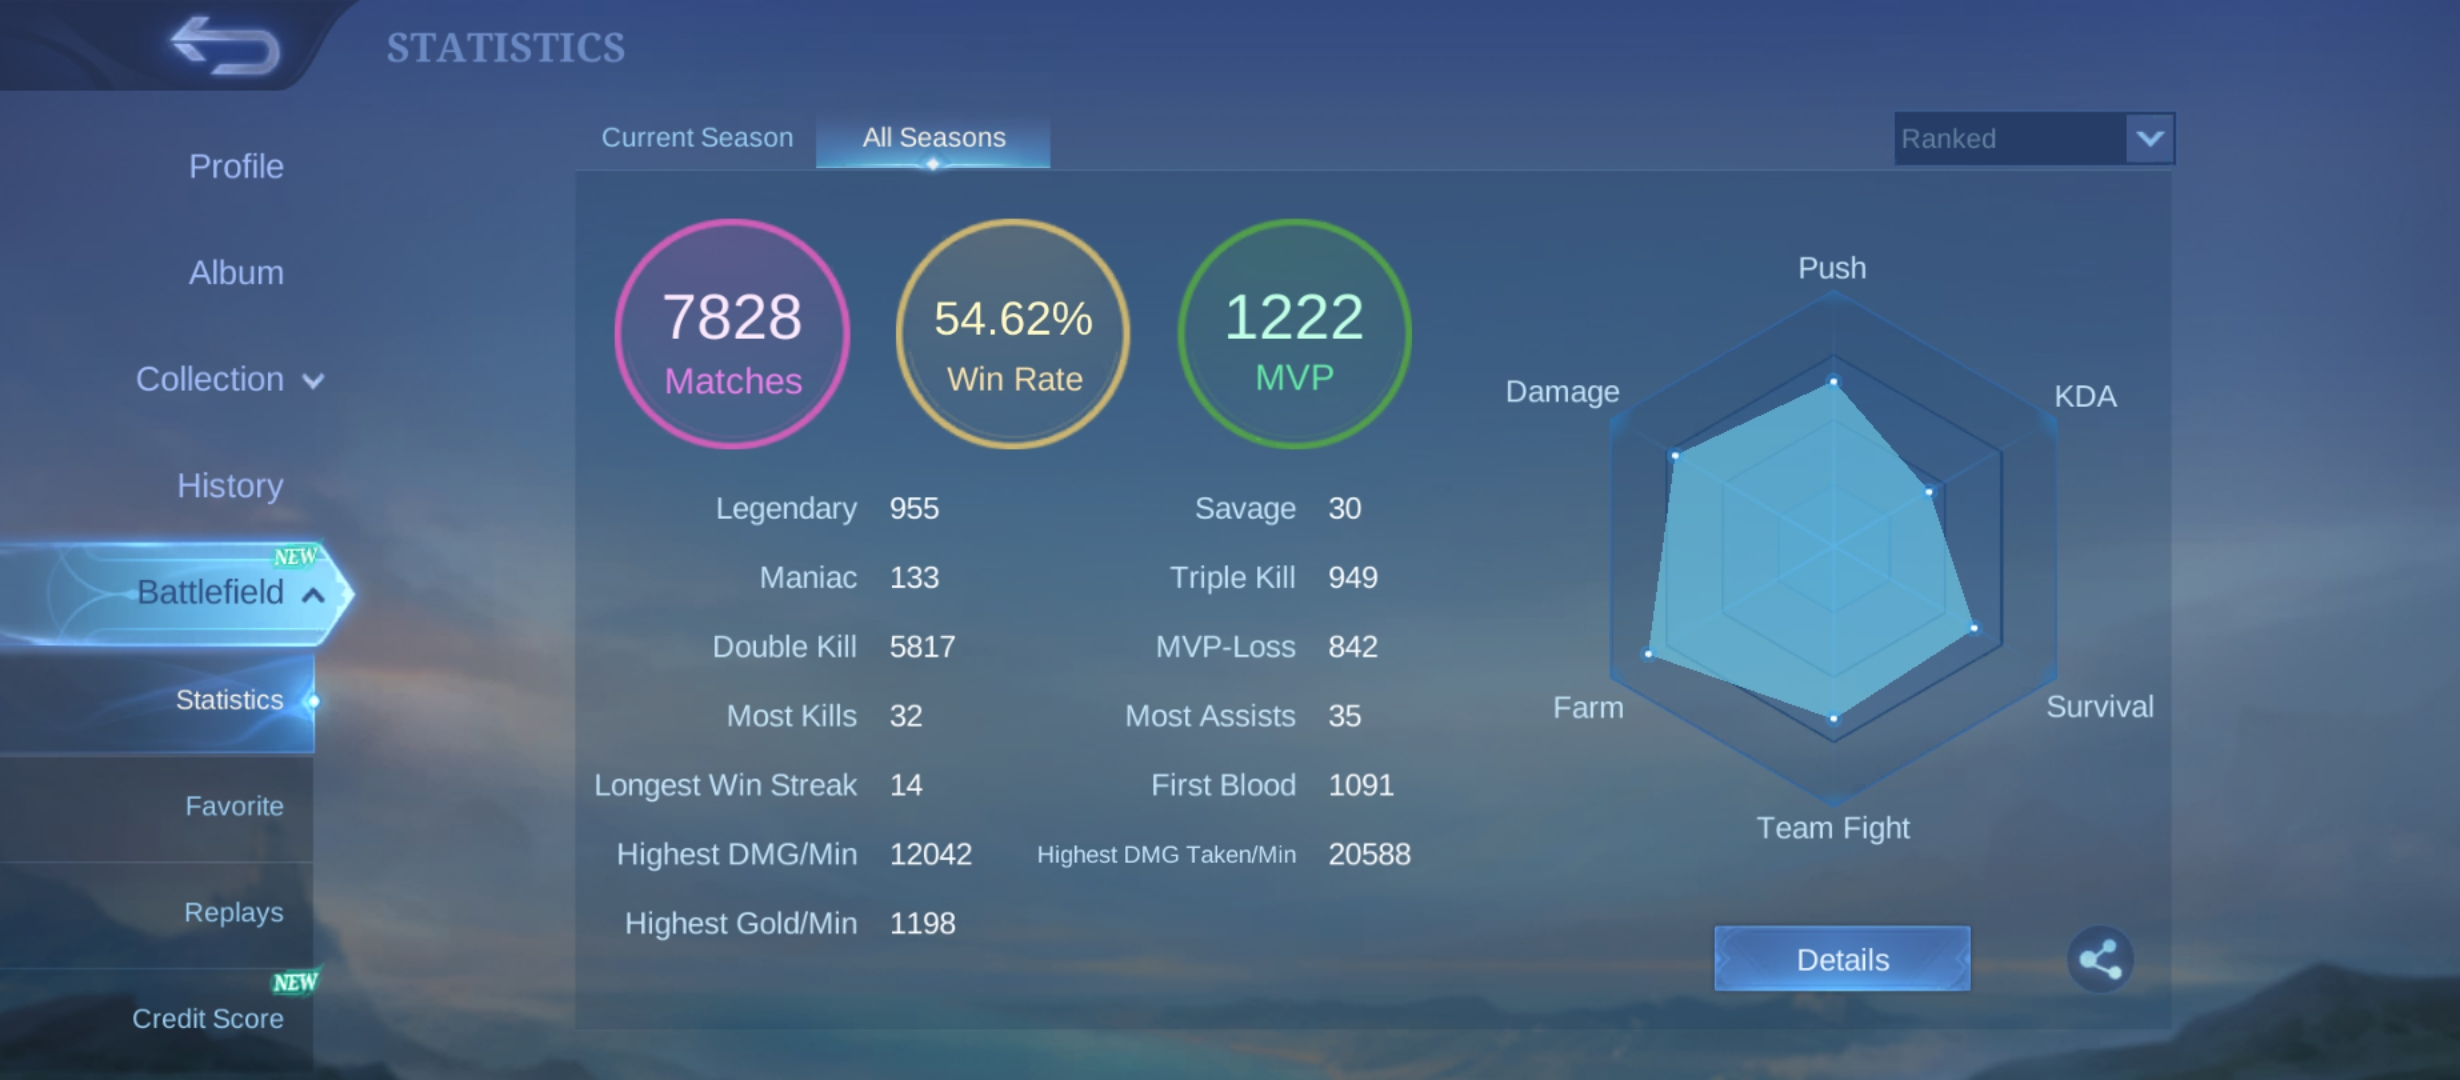
Task: Click the Ranked dropdown arrow icon
Action: [x=2149, y=138]
